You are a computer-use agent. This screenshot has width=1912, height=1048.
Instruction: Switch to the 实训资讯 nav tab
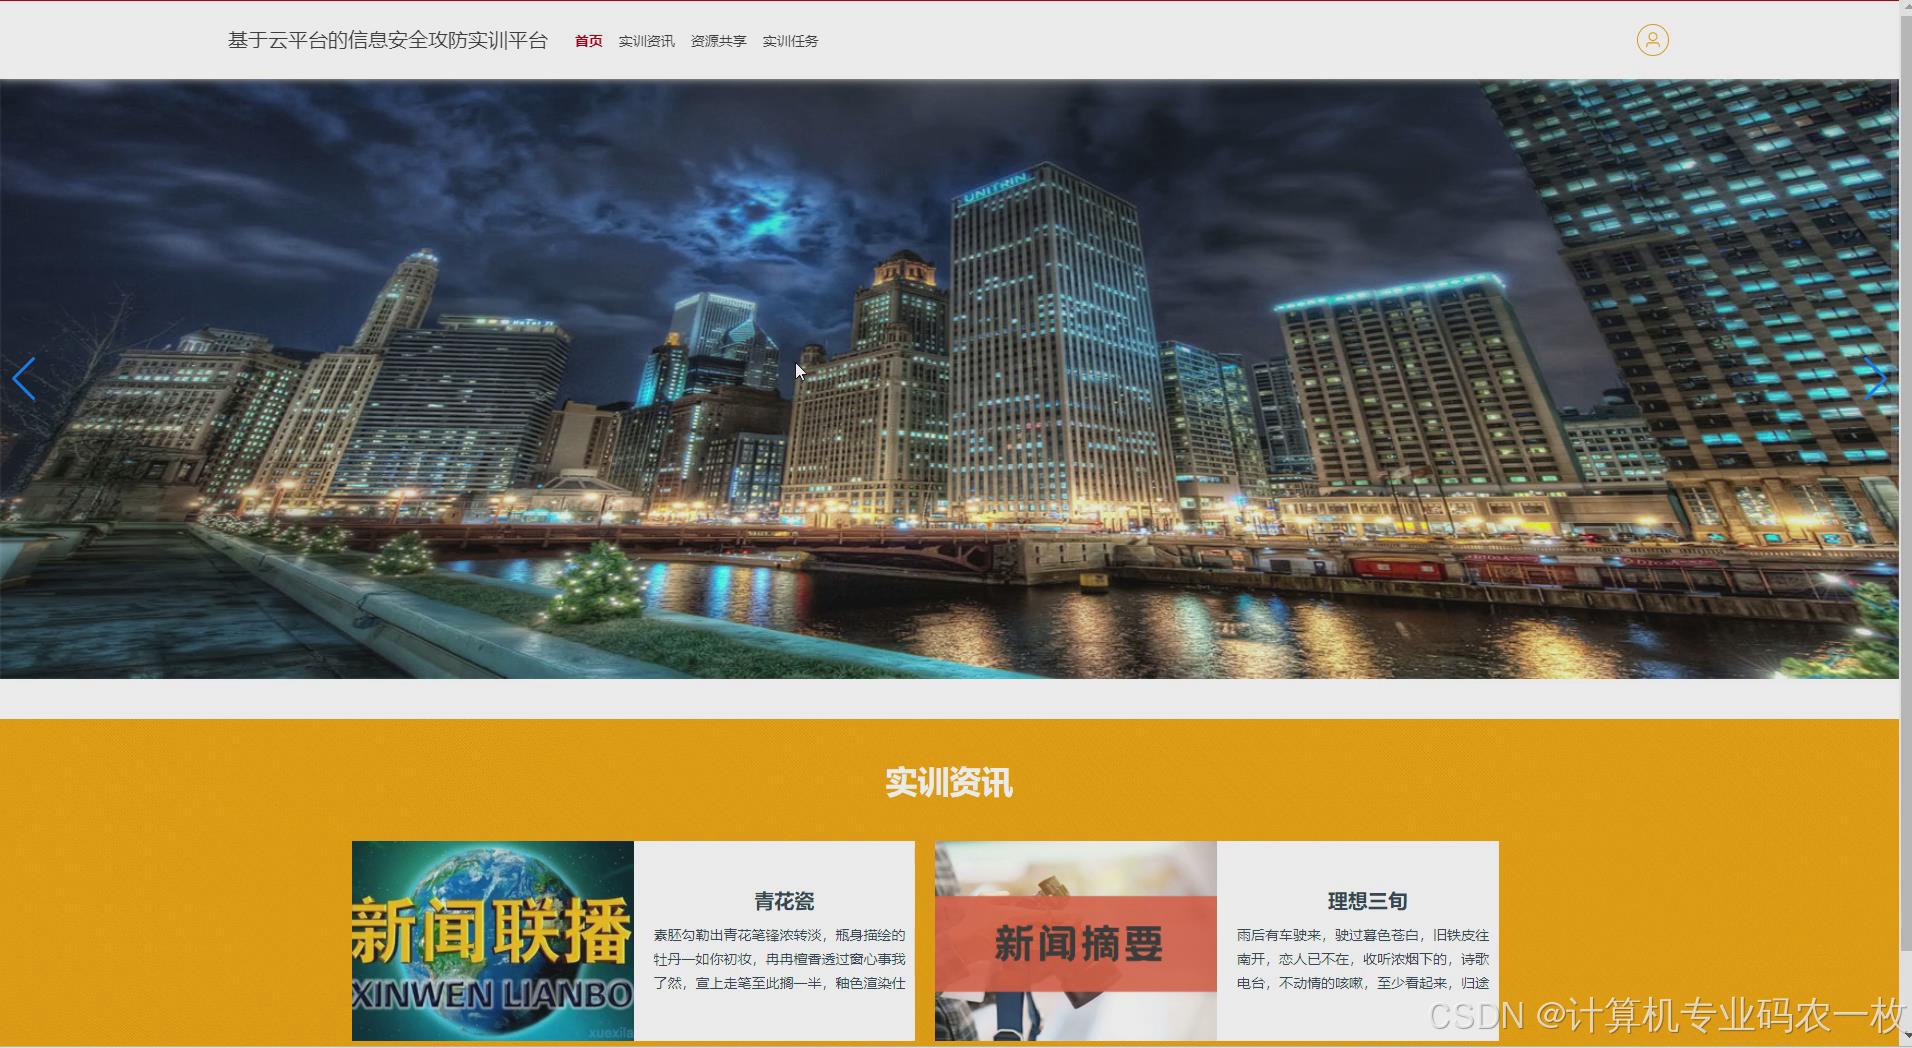645,41
